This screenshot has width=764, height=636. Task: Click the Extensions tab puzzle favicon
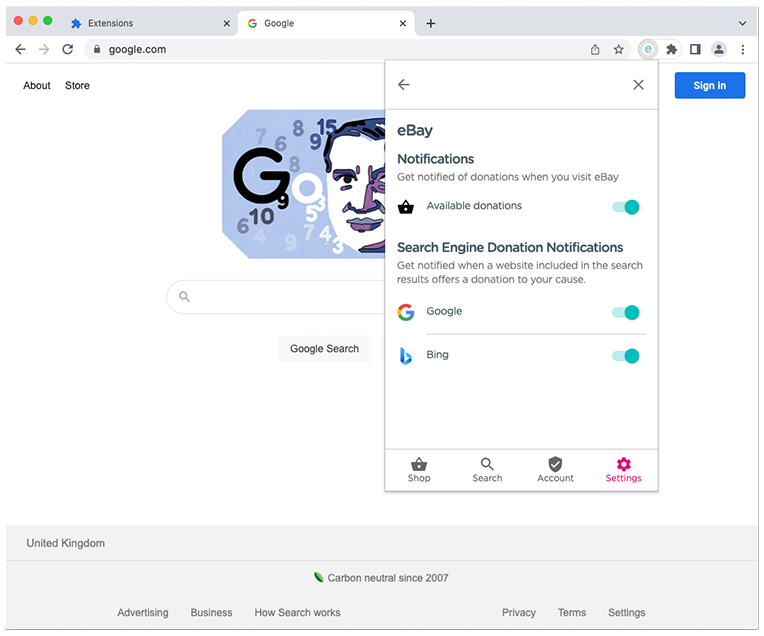pos(76,23)
